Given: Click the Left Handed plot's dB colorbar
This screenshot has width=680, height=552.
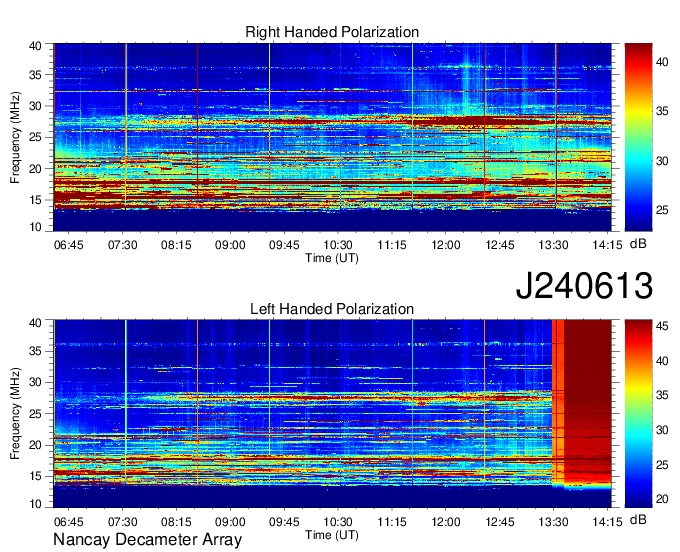Looking at the screenshot, I should [638, 414].
